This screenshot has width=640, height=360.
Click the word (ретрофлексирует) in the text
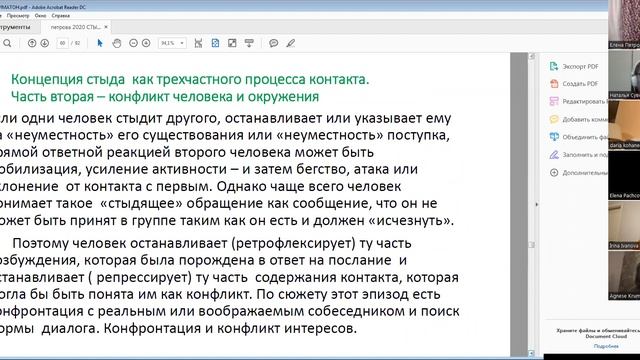[293, 243]
